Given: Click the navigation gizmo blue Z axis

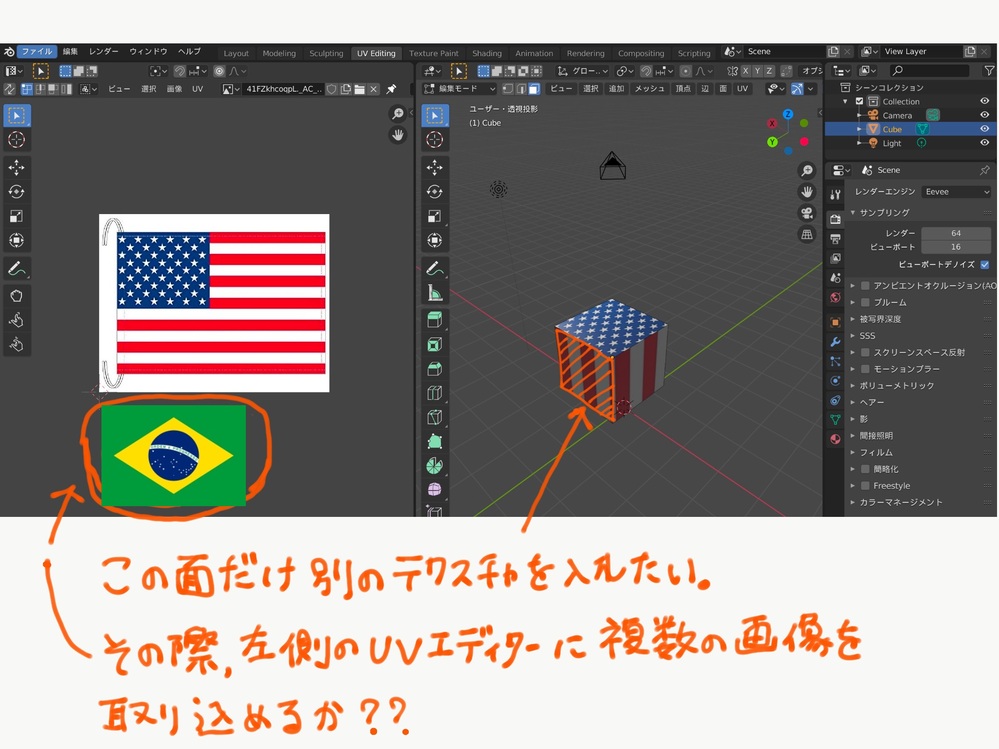Looking at the screenshot, I should 788,115.
